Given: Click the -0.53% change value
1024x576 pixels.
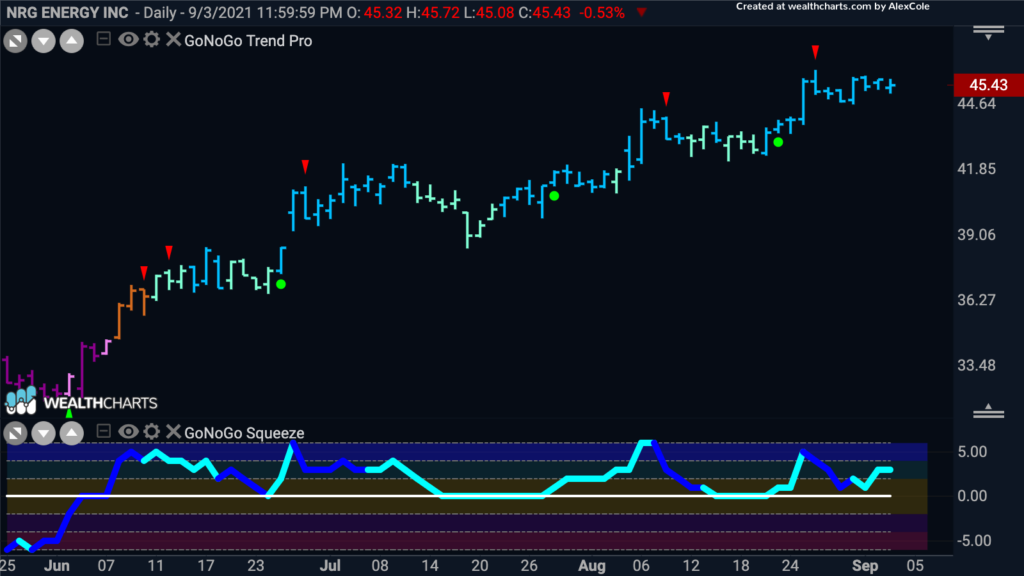Looking at the screenshot, I should pyautogui.click(x=601, y=13).
